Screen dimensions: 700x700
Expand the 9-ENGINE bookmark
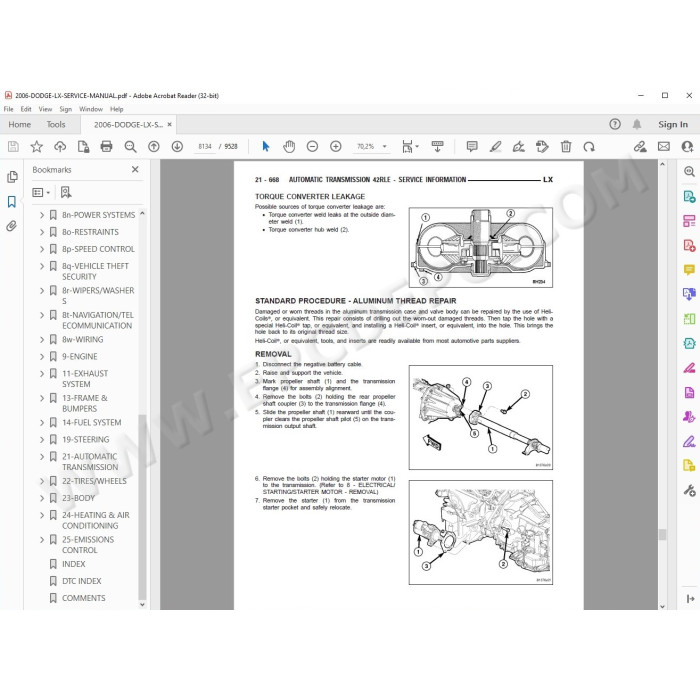(42, 357)
